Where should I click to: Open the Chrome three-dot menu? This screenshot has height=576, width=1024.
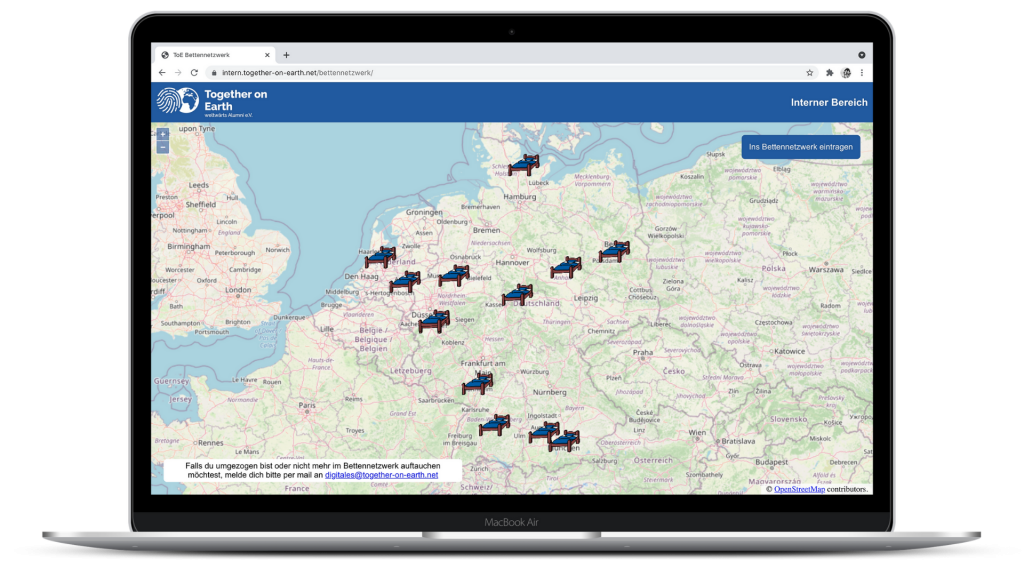(x=862, y=73)
